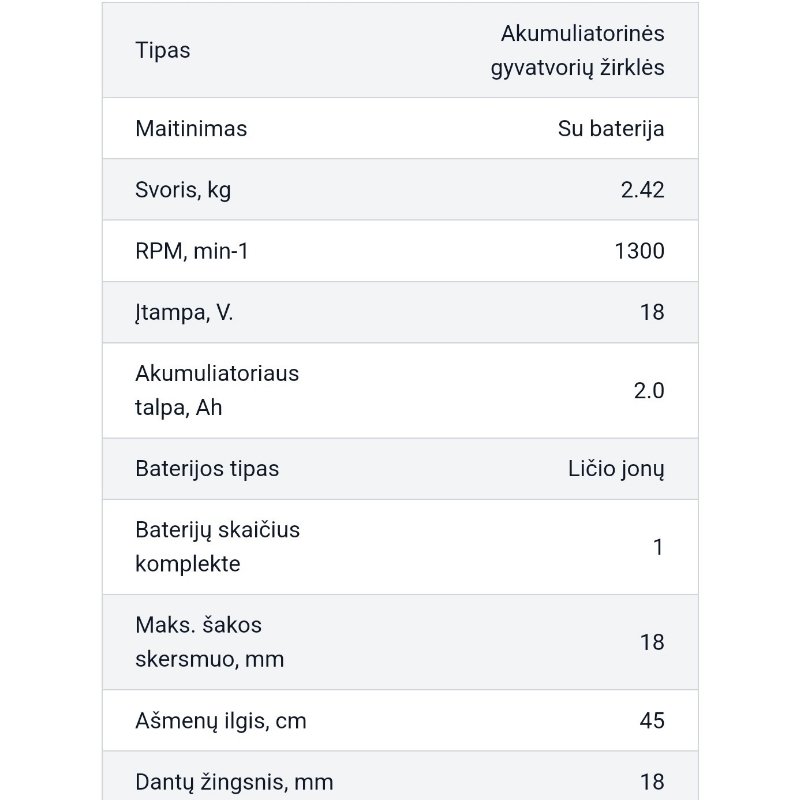
Task: Click the Baterijų skaičius komplekte label
Action: tap(217, 546)
